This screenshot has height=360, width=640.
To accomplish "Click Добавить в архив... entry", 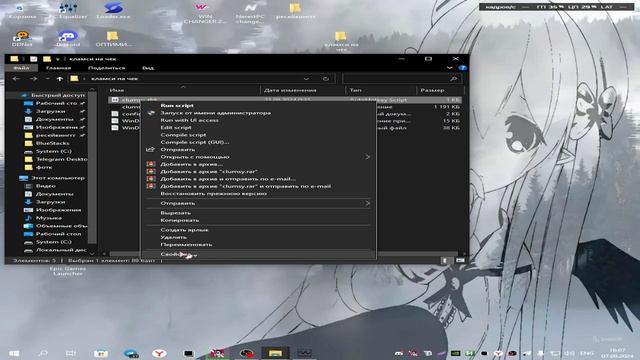I will [x=191, y=164].
